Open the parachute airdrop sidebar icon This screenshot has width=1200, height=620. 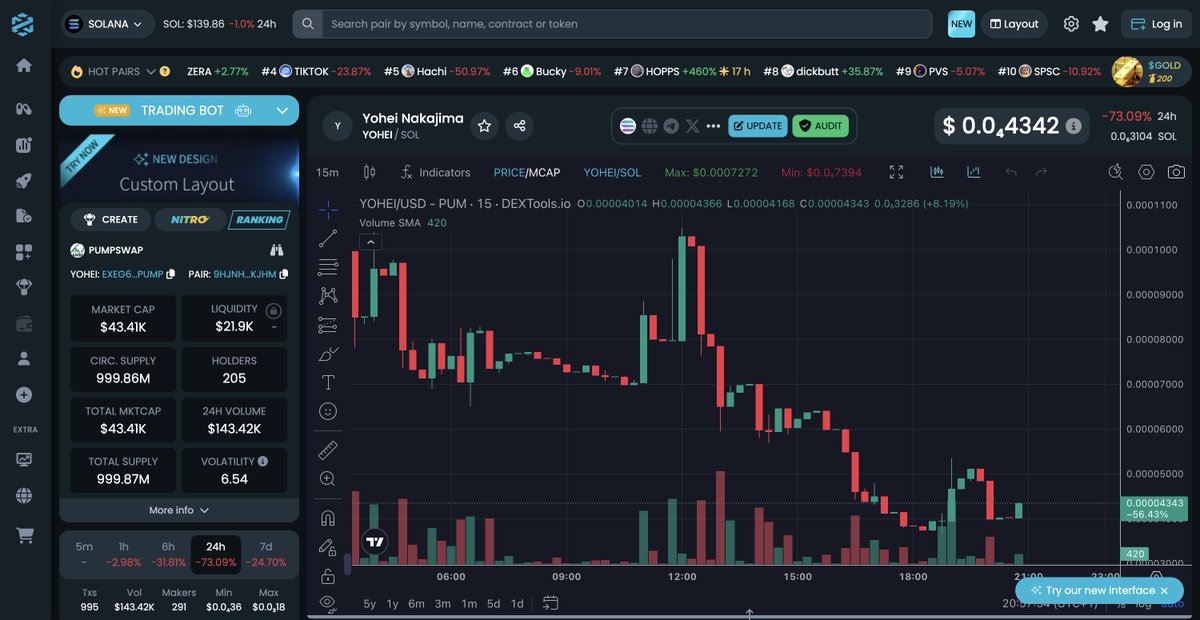pos(24,287)
